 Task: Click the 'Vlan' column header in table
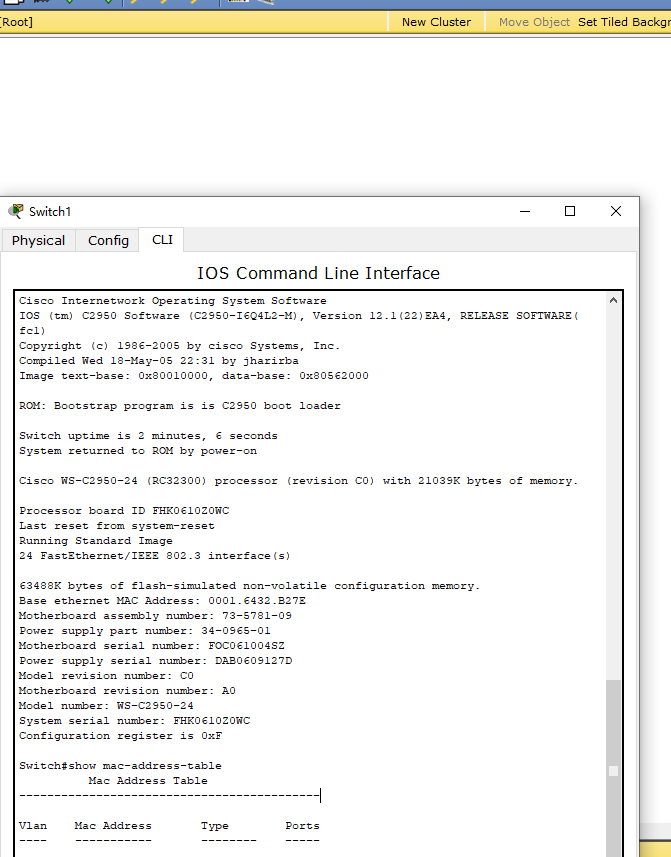33,825
